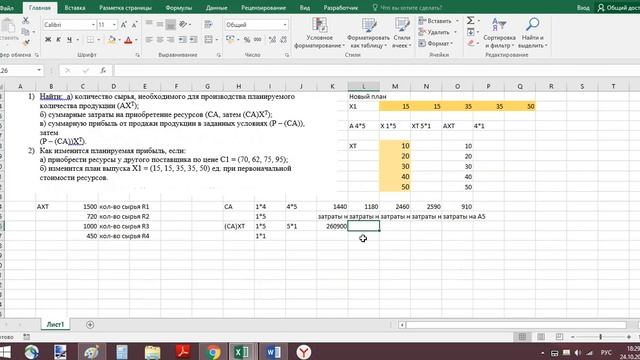Image resolution: width=640 pixels, height=360 pixels.
Task: Open the Рецензирование tab
Action: pos(263,8)
